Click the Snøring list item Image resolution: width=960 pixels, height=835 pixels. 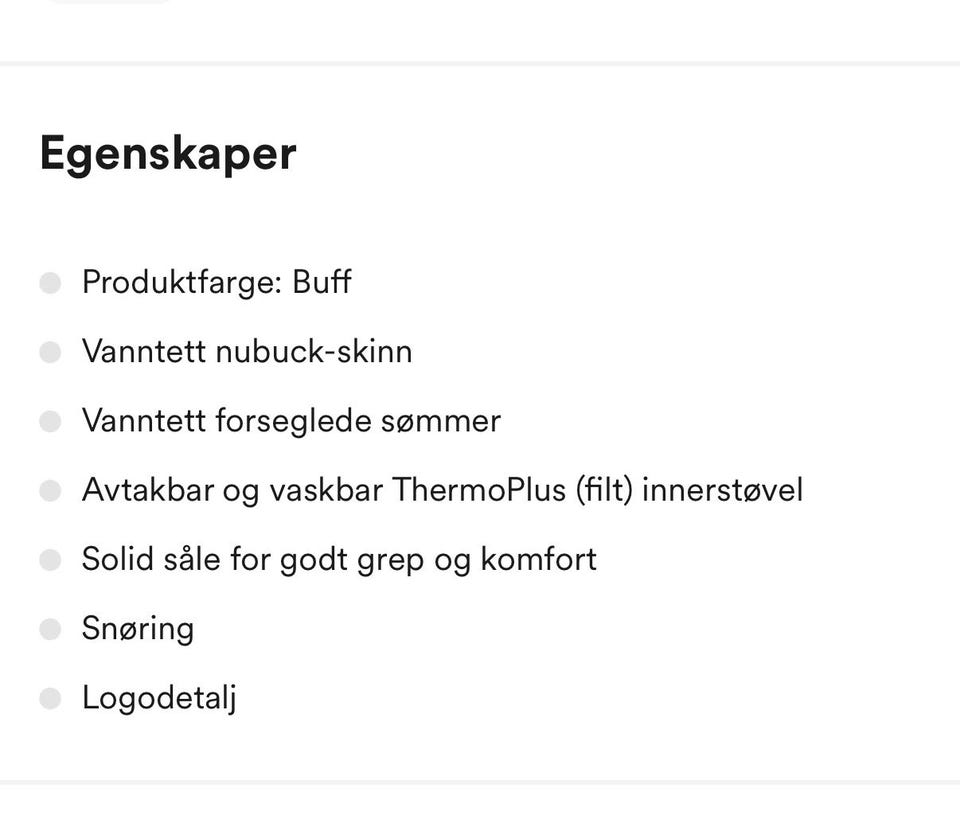click(138, 629)
